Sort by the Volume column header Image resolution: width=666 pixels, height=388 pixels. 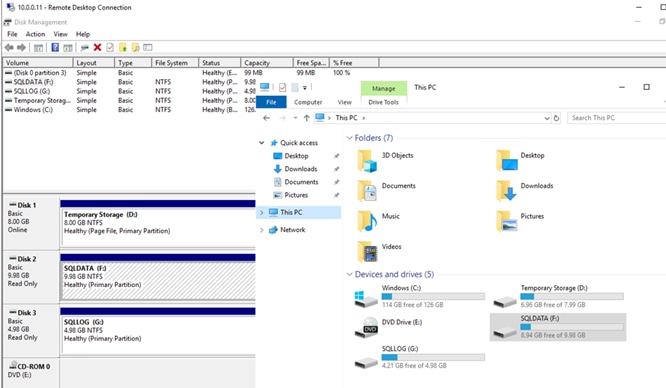coord(38,62)
